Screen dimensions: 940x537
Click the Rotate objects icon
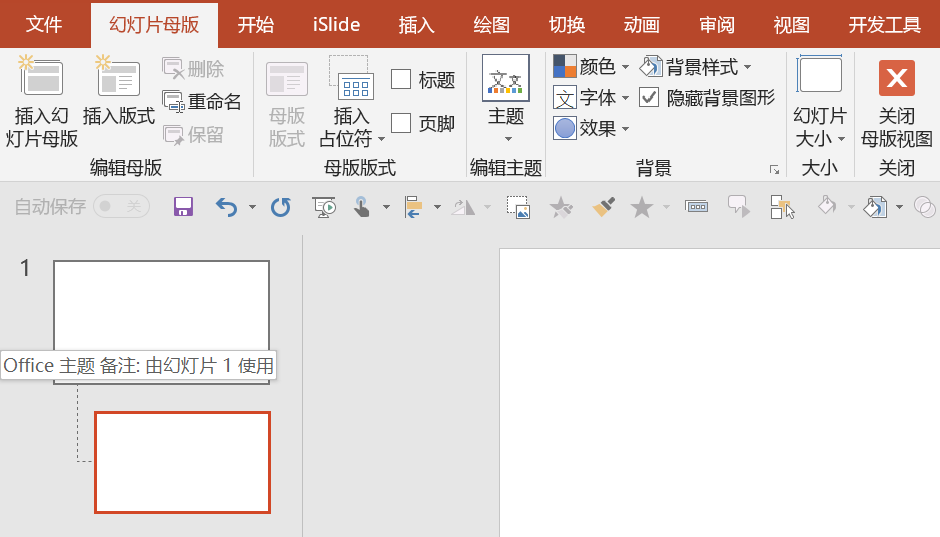click(x=463, y=207)
